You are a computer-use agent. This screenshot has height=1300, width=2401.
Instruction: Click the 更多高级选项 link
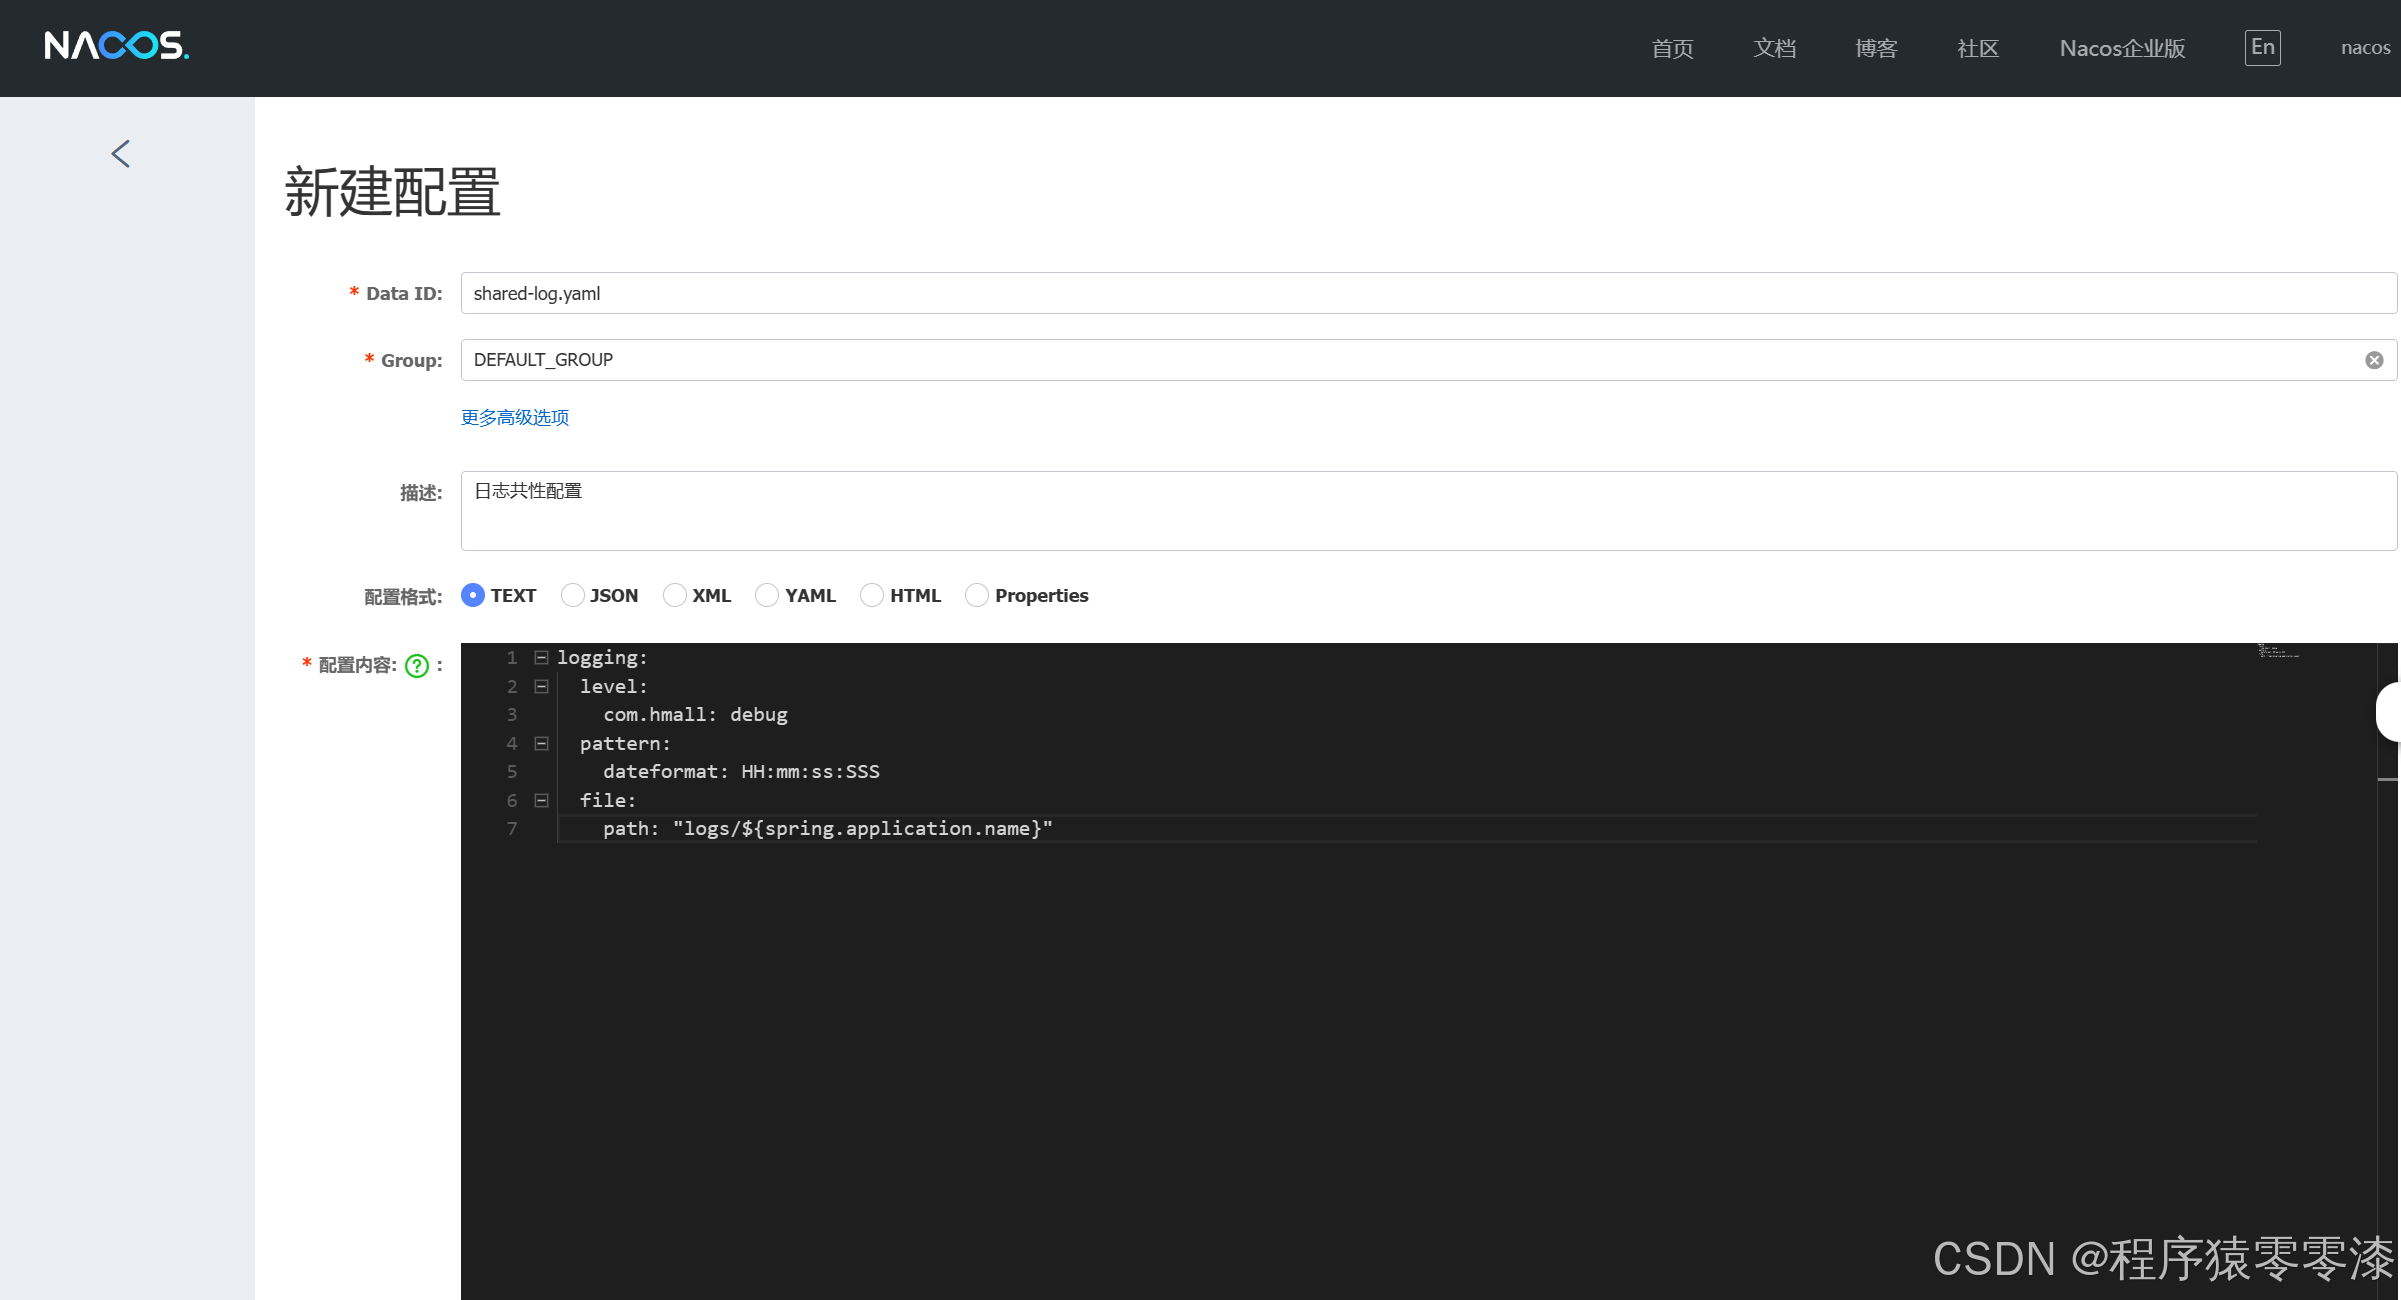coord(515,418)
